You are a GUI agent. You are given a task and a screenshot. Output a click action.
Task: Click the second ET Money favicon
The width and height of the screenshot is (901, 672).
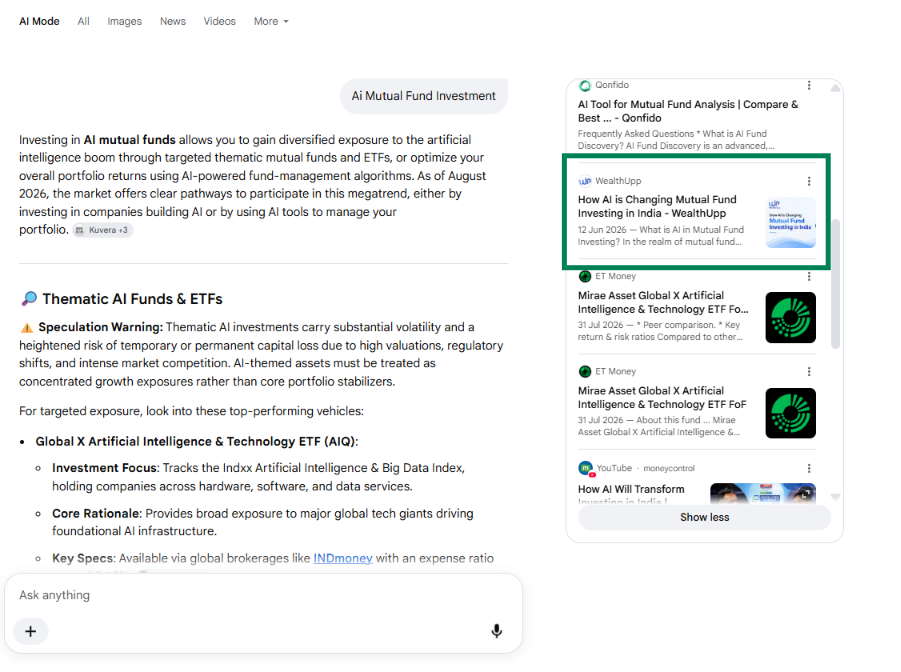[x=585, y=371]
